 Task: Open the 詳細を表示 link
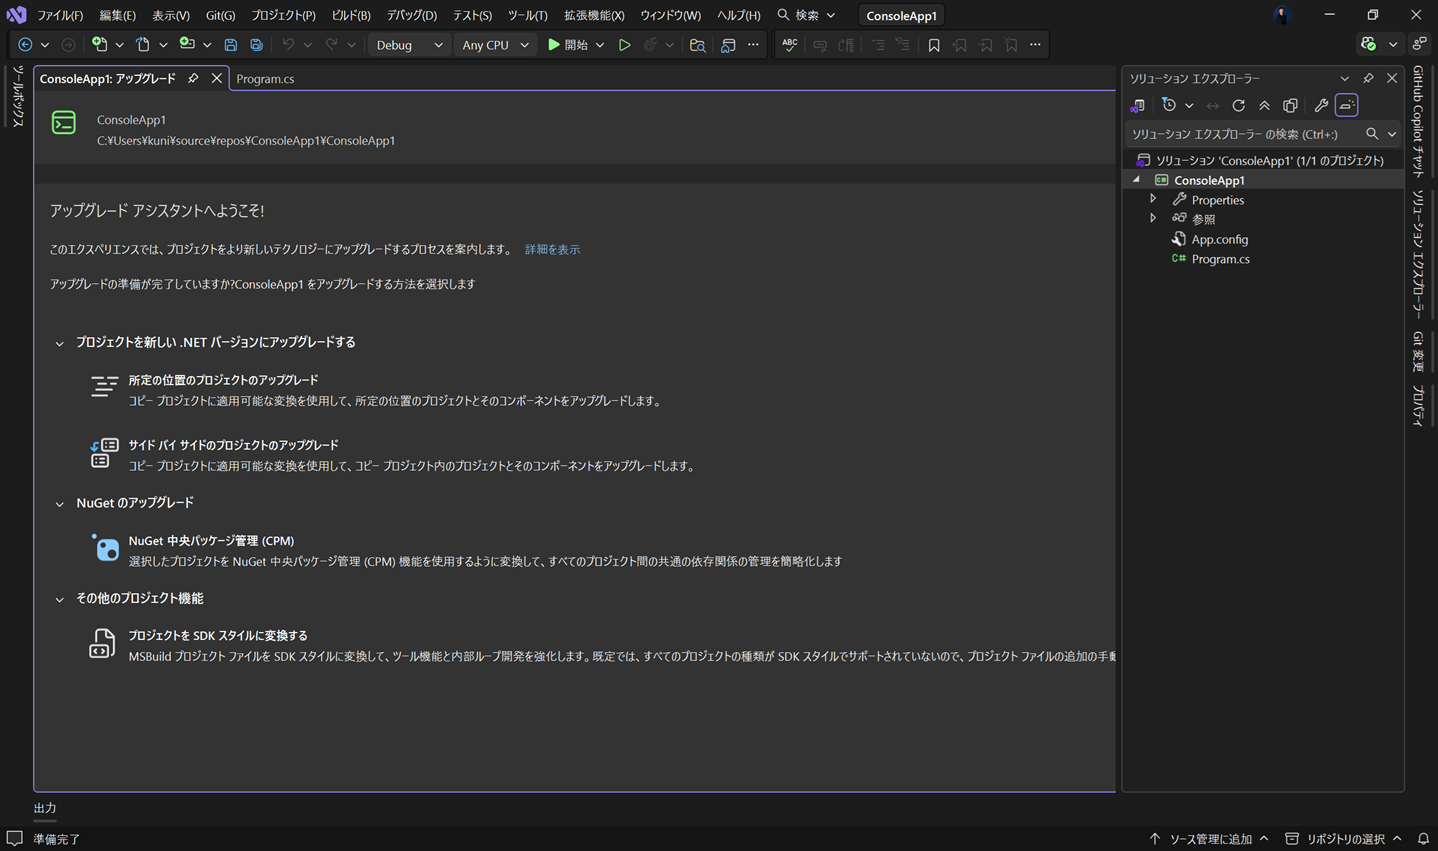point(552,248)
